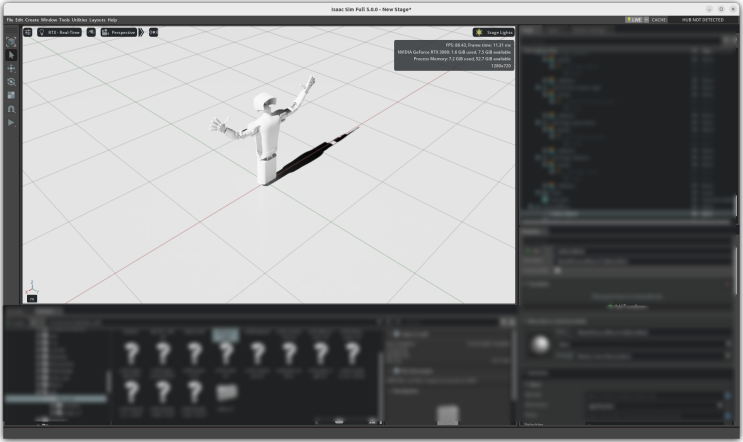Open the Stage Lights menu
The image size is (743, 442).
(x=494, y=32)
